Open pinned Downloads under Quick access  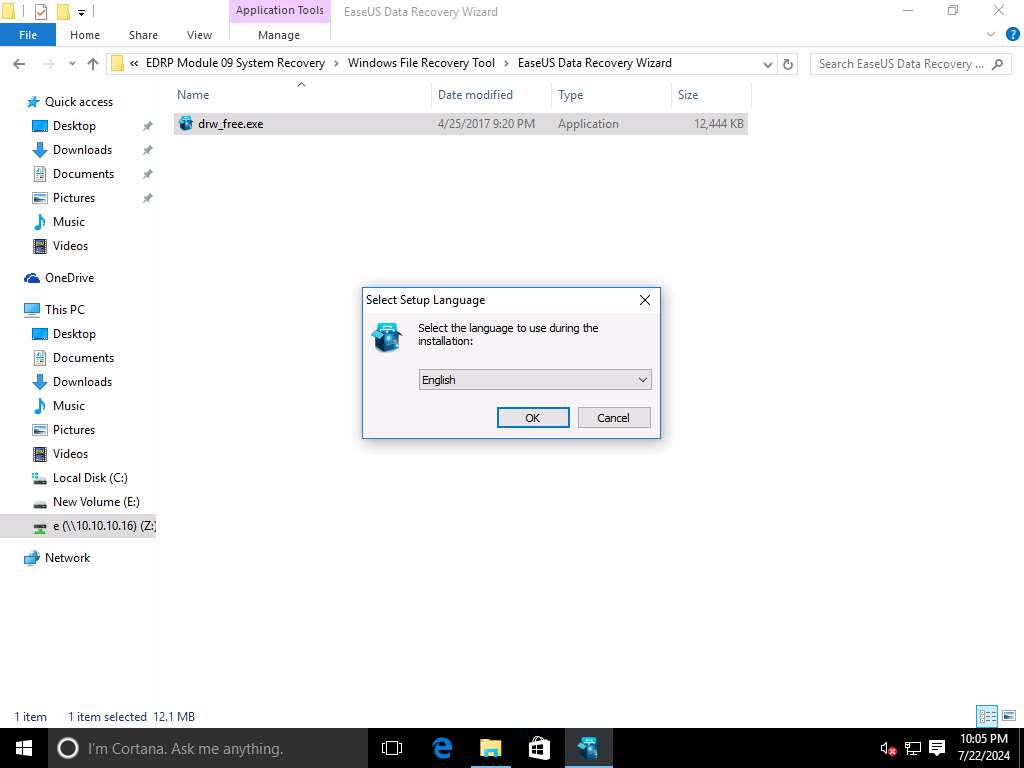click(82, 150)
